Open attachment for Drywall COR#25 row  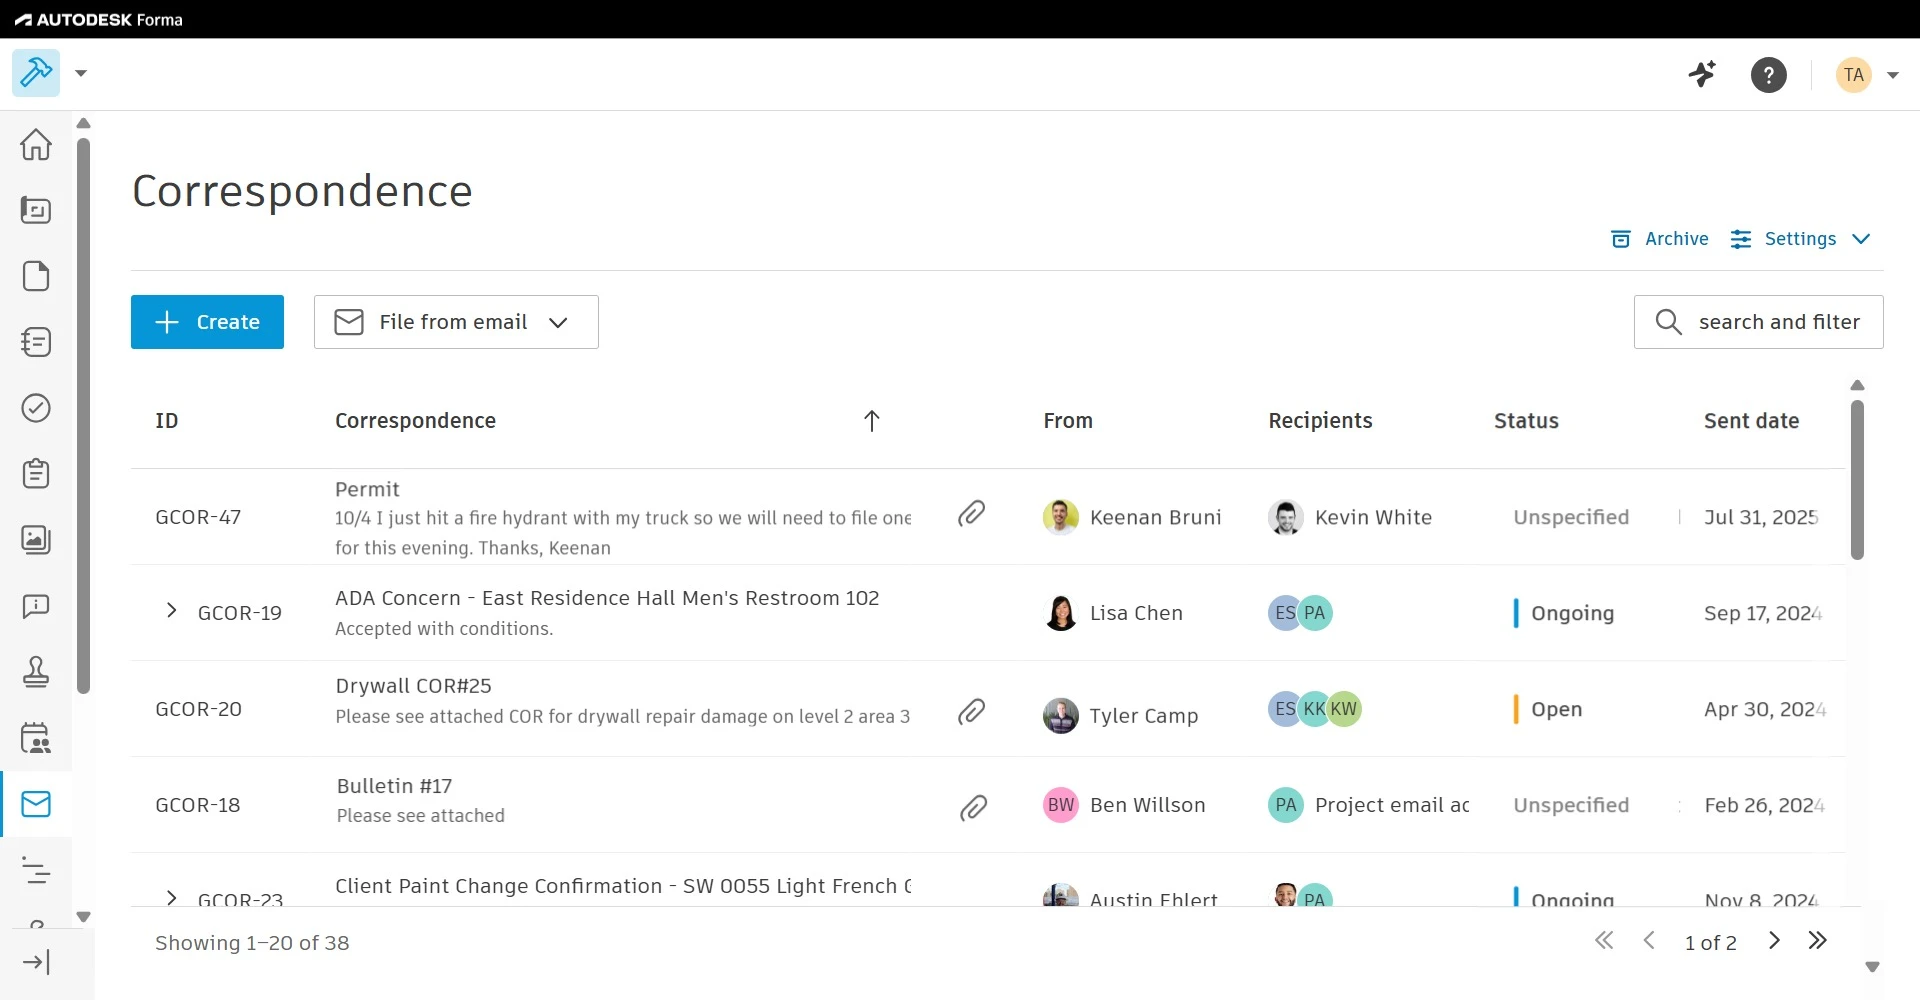coord(971,712)
